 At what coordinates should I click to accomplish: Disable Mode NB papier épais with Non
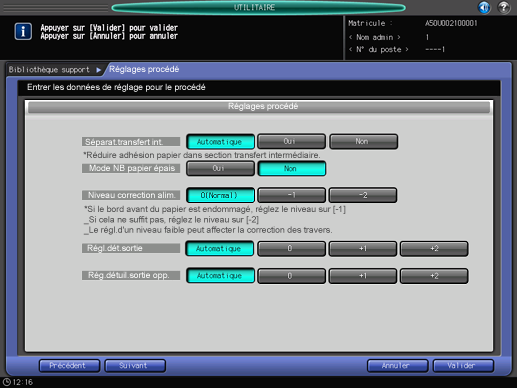(292, 168)
